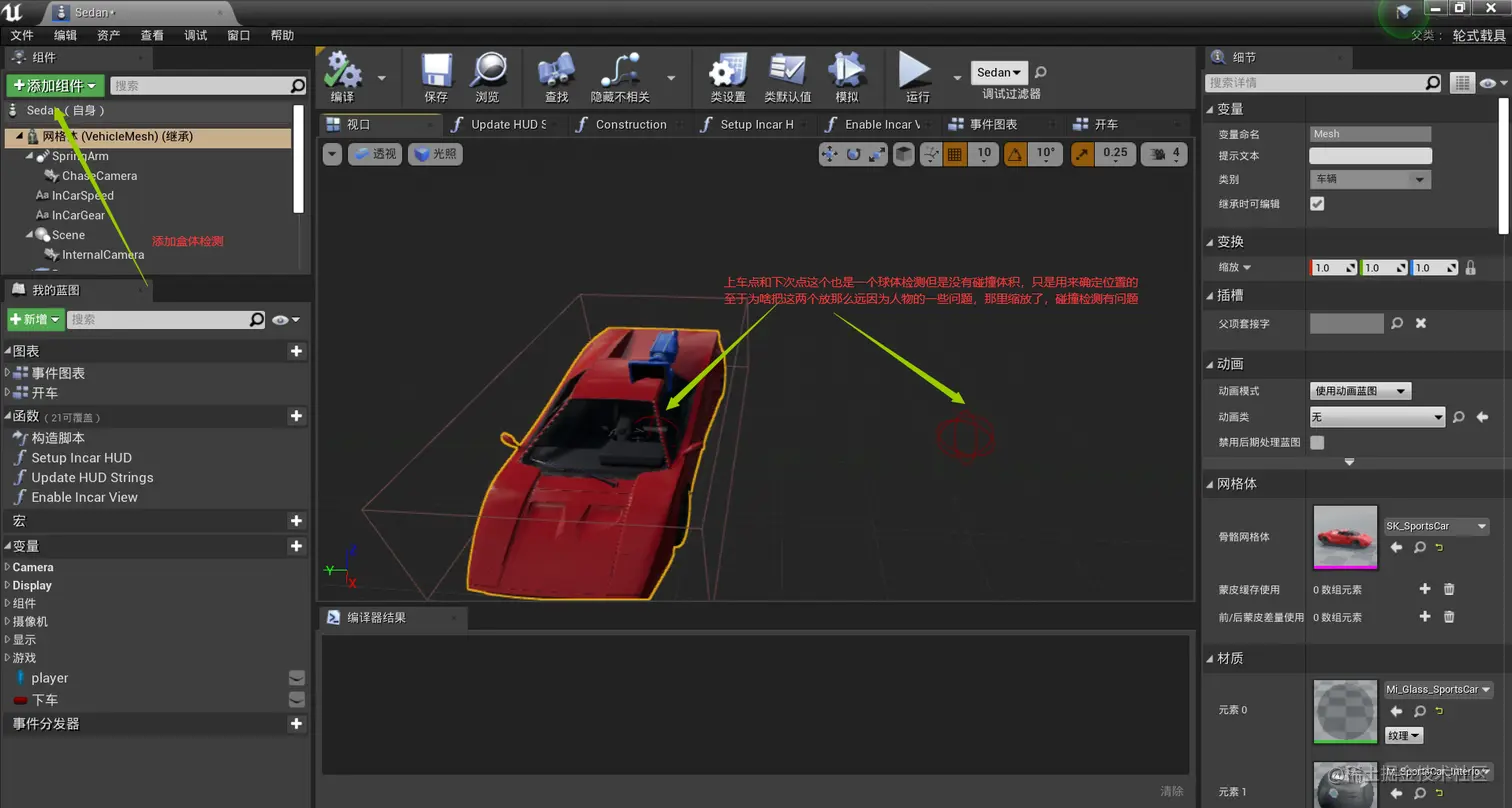Toggle rotation snapping triangle icon

tap(1015, 154)
